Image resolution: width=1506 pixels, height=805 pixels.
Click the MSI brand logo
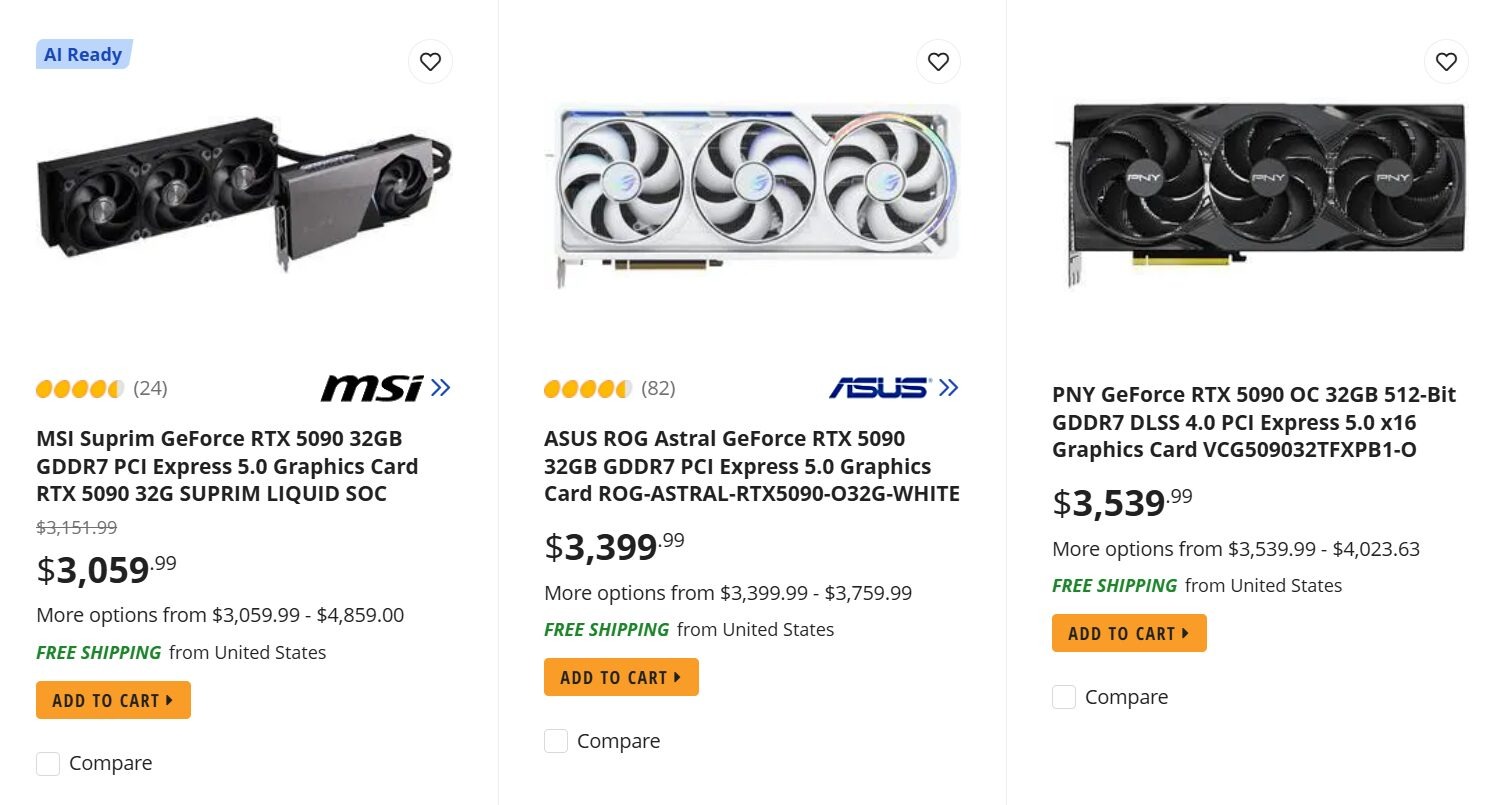(x=372, y=388)
